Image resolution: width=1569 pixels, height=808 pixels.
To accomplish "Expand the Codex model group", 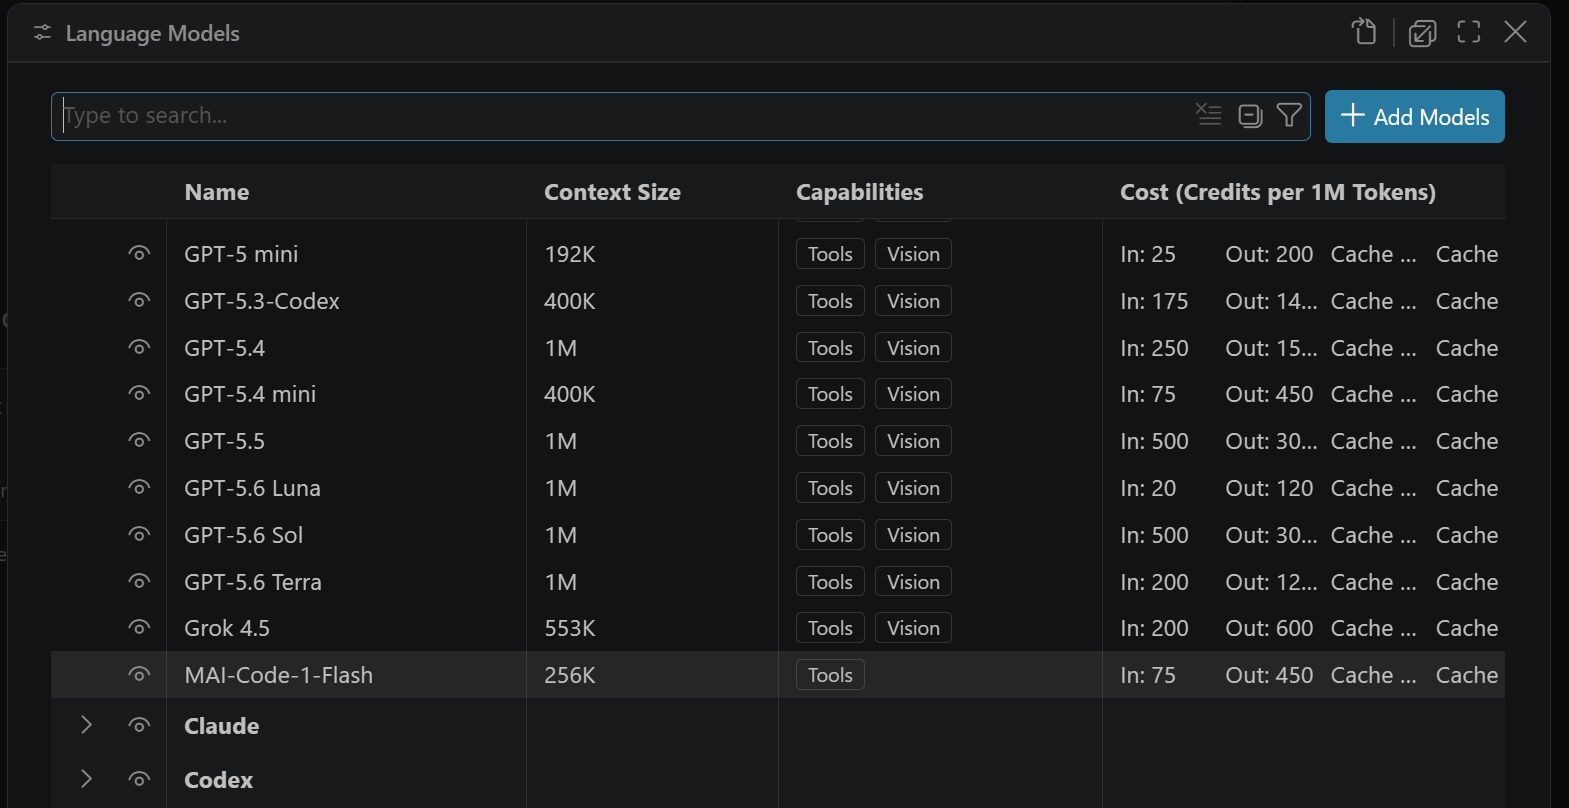I will coord(86,779).
